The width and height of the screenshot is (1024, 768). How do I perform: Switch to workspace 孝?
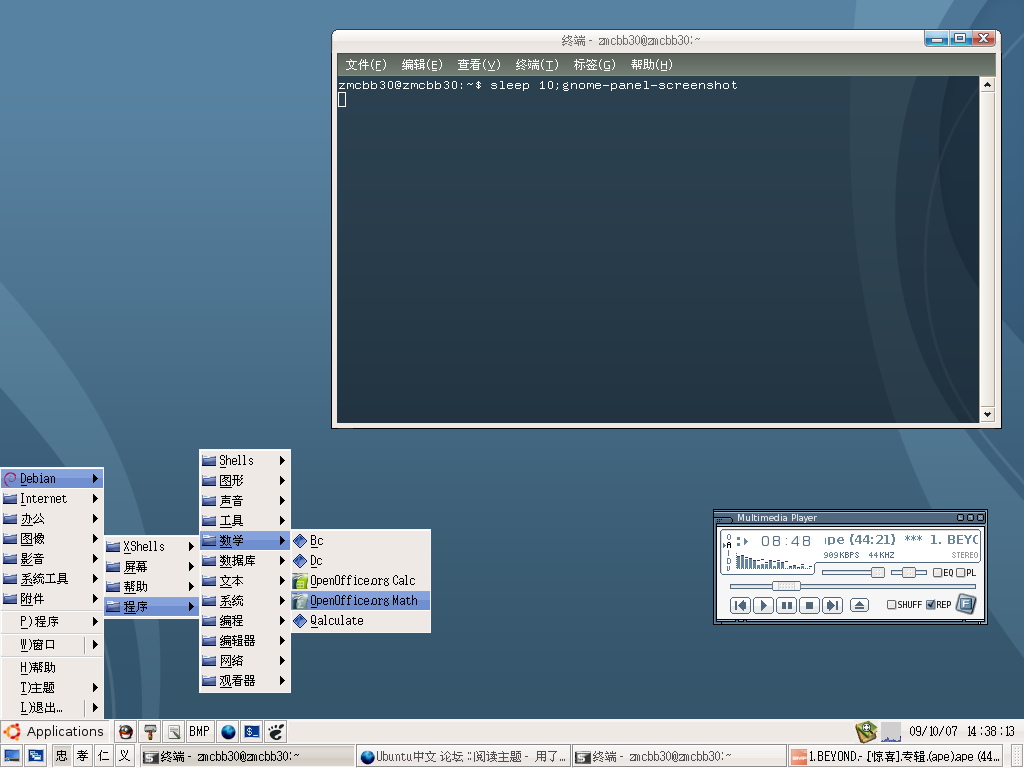[x=82, y=756]
